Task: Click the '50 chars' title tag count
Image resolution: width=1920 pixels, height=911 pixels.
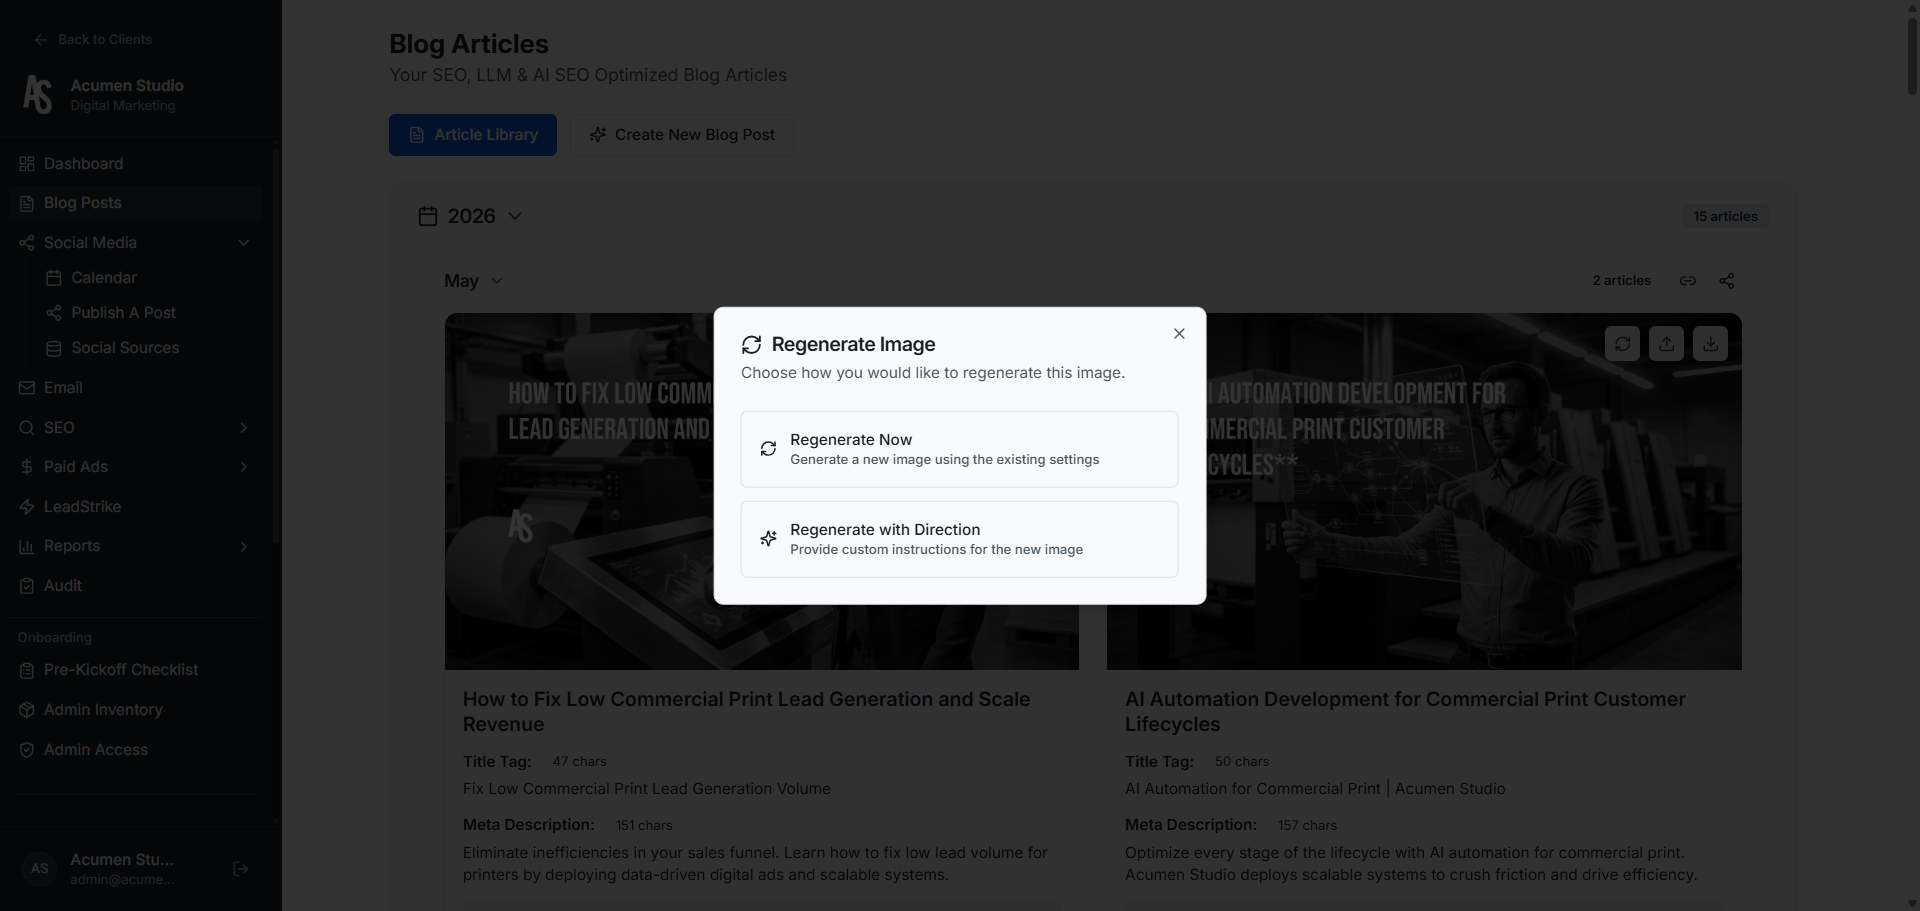Action: pyautogui.click(x=1242, y=762)
